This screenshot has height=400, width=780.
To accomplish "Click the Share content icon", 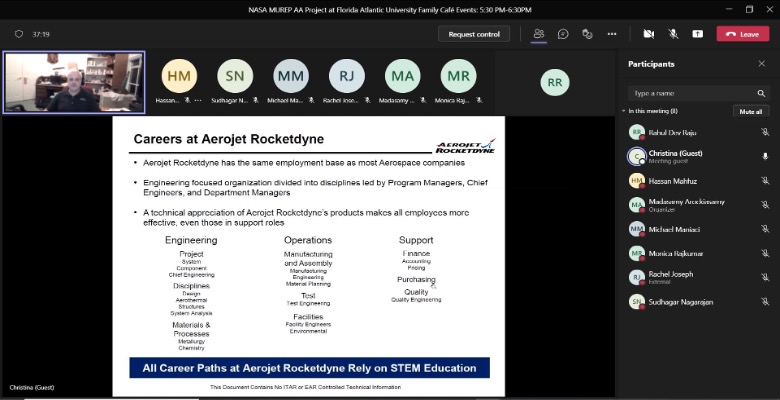I will coord(697,33).
